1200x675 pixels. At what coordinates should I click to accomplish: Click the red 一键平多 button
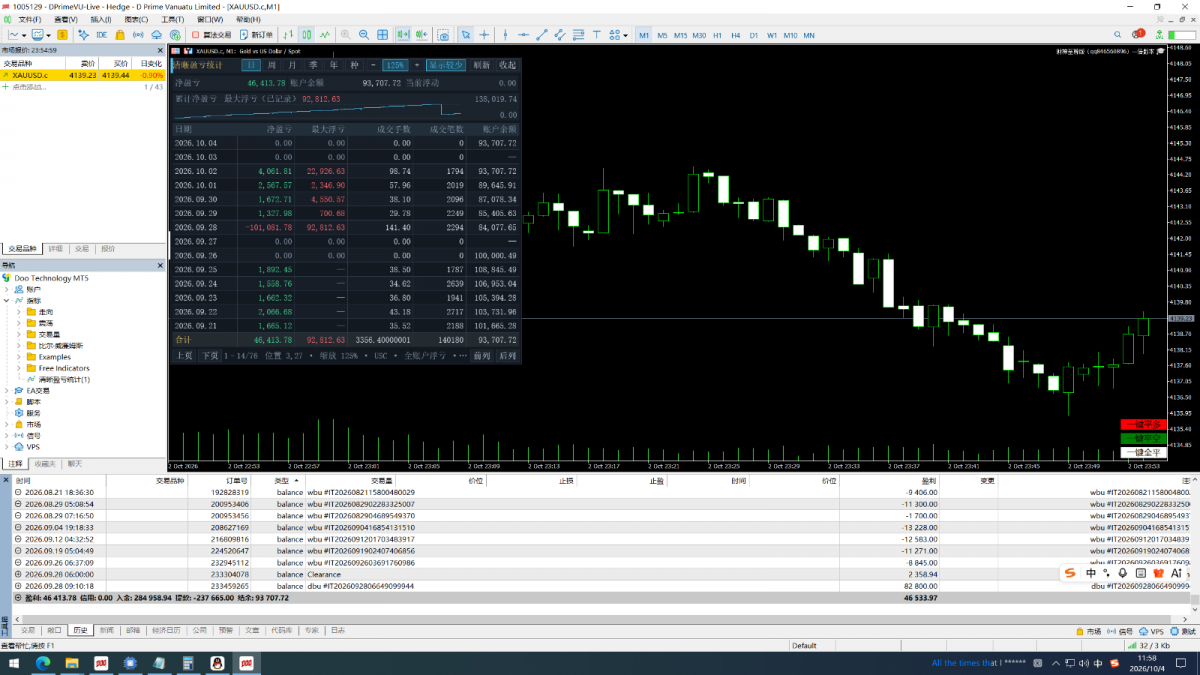tap(1143, 425)
